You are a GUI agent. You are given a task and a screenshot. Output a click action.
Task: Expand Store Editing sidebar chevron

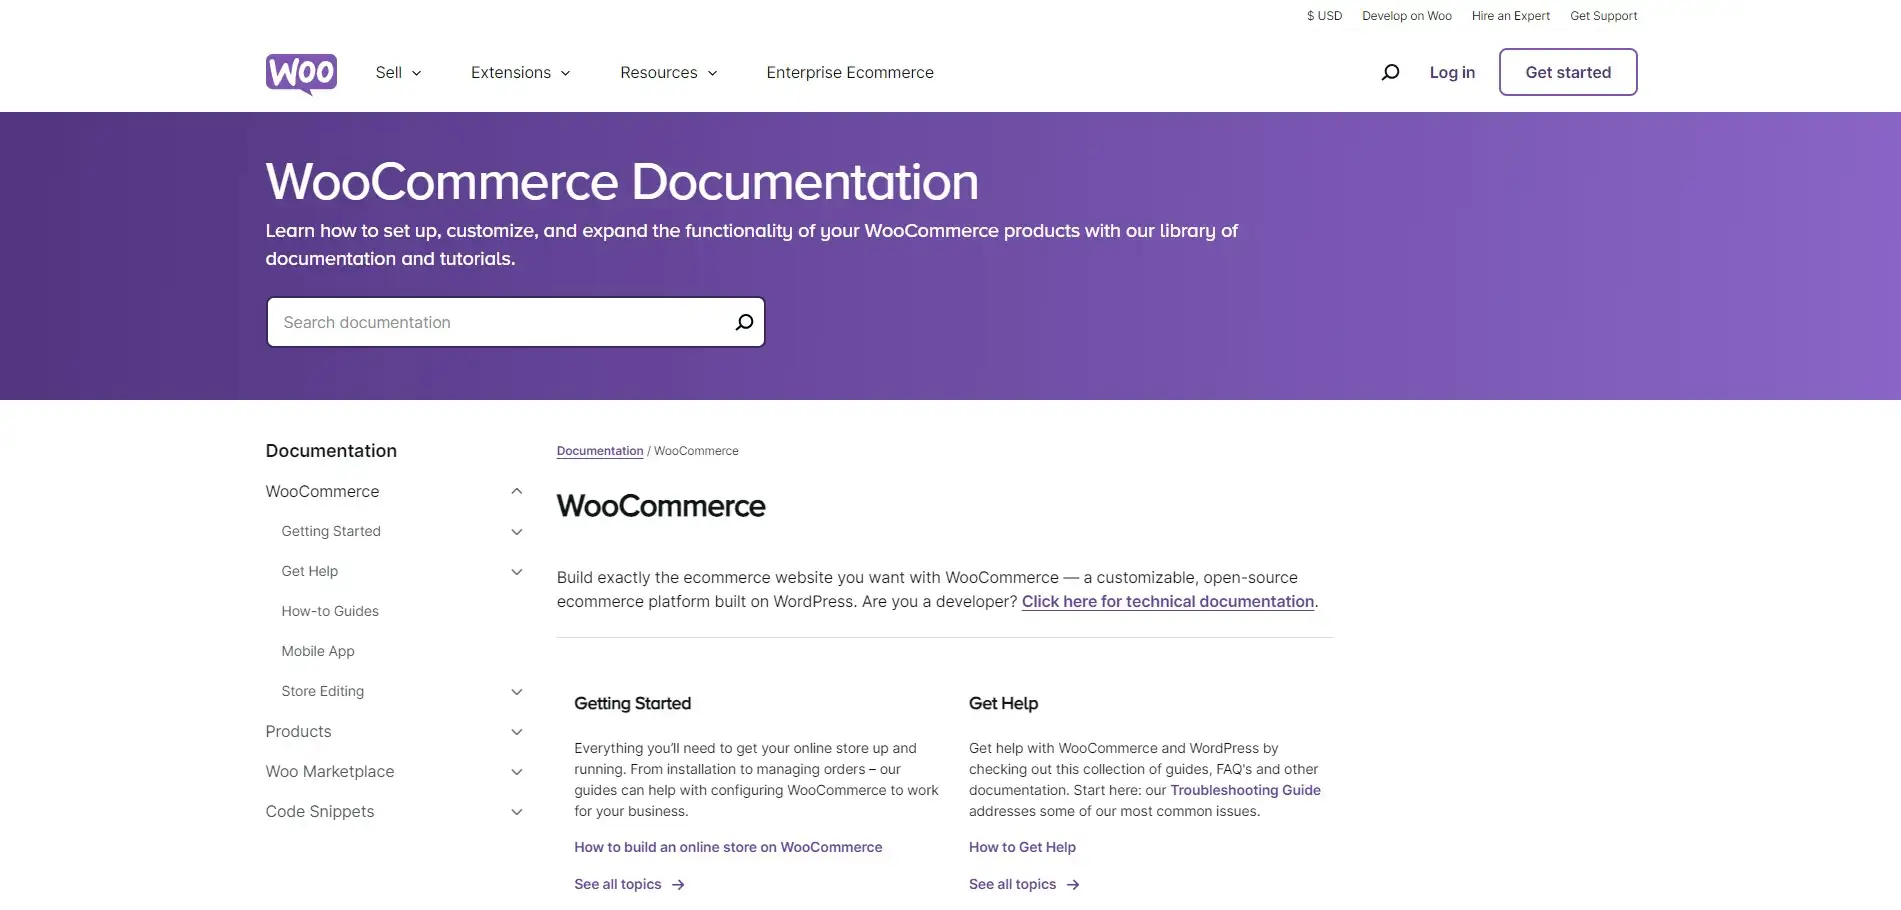(x=517, y=691)
